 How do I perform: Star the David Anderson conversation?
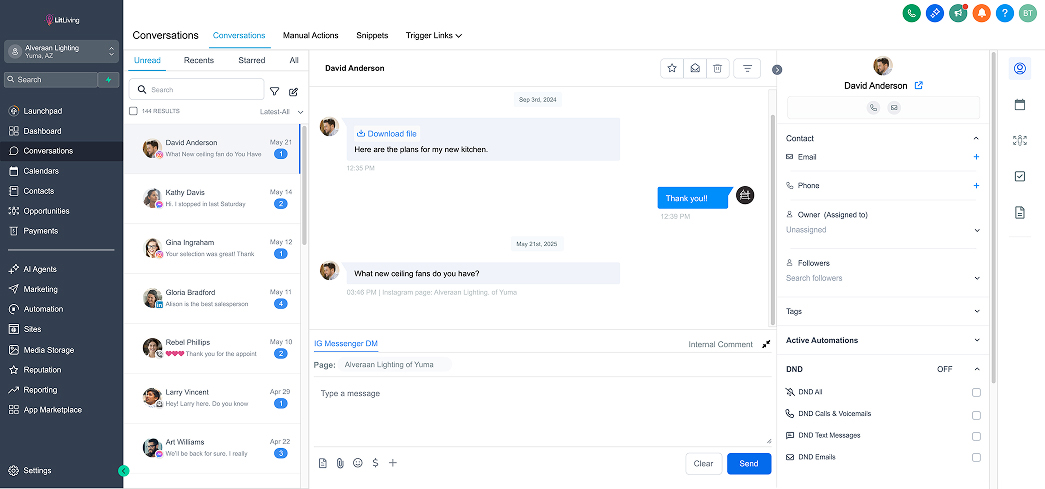tap(672, 68)
